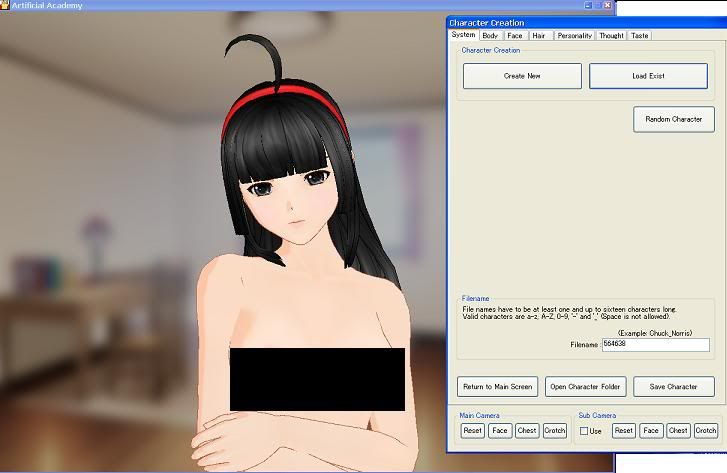This screenshot has height=473, width=727.
Task: Set Main Camera to Chest view
Action: (527, 431)
